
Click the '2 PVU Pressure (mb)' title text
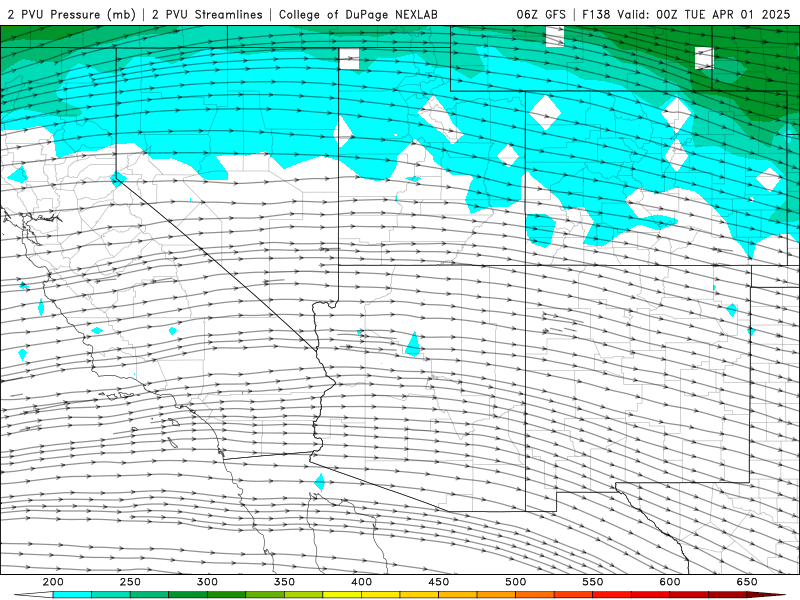[72, 14]
